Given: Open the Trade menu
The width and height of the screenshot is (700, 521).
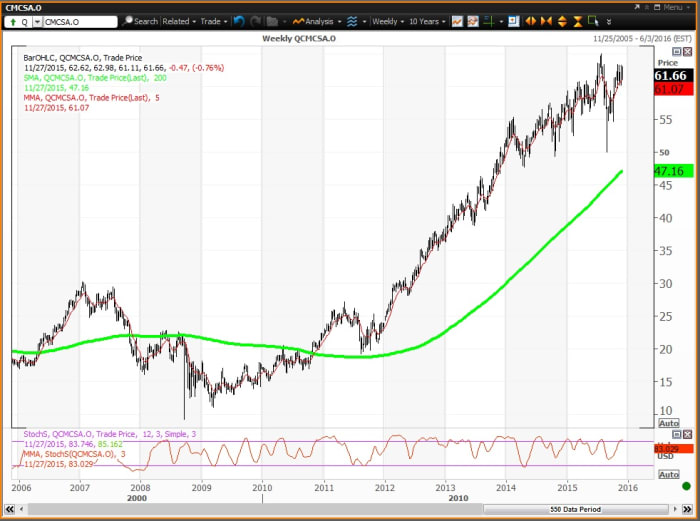Looking at the screenshot, I should [x=213, y=21].
